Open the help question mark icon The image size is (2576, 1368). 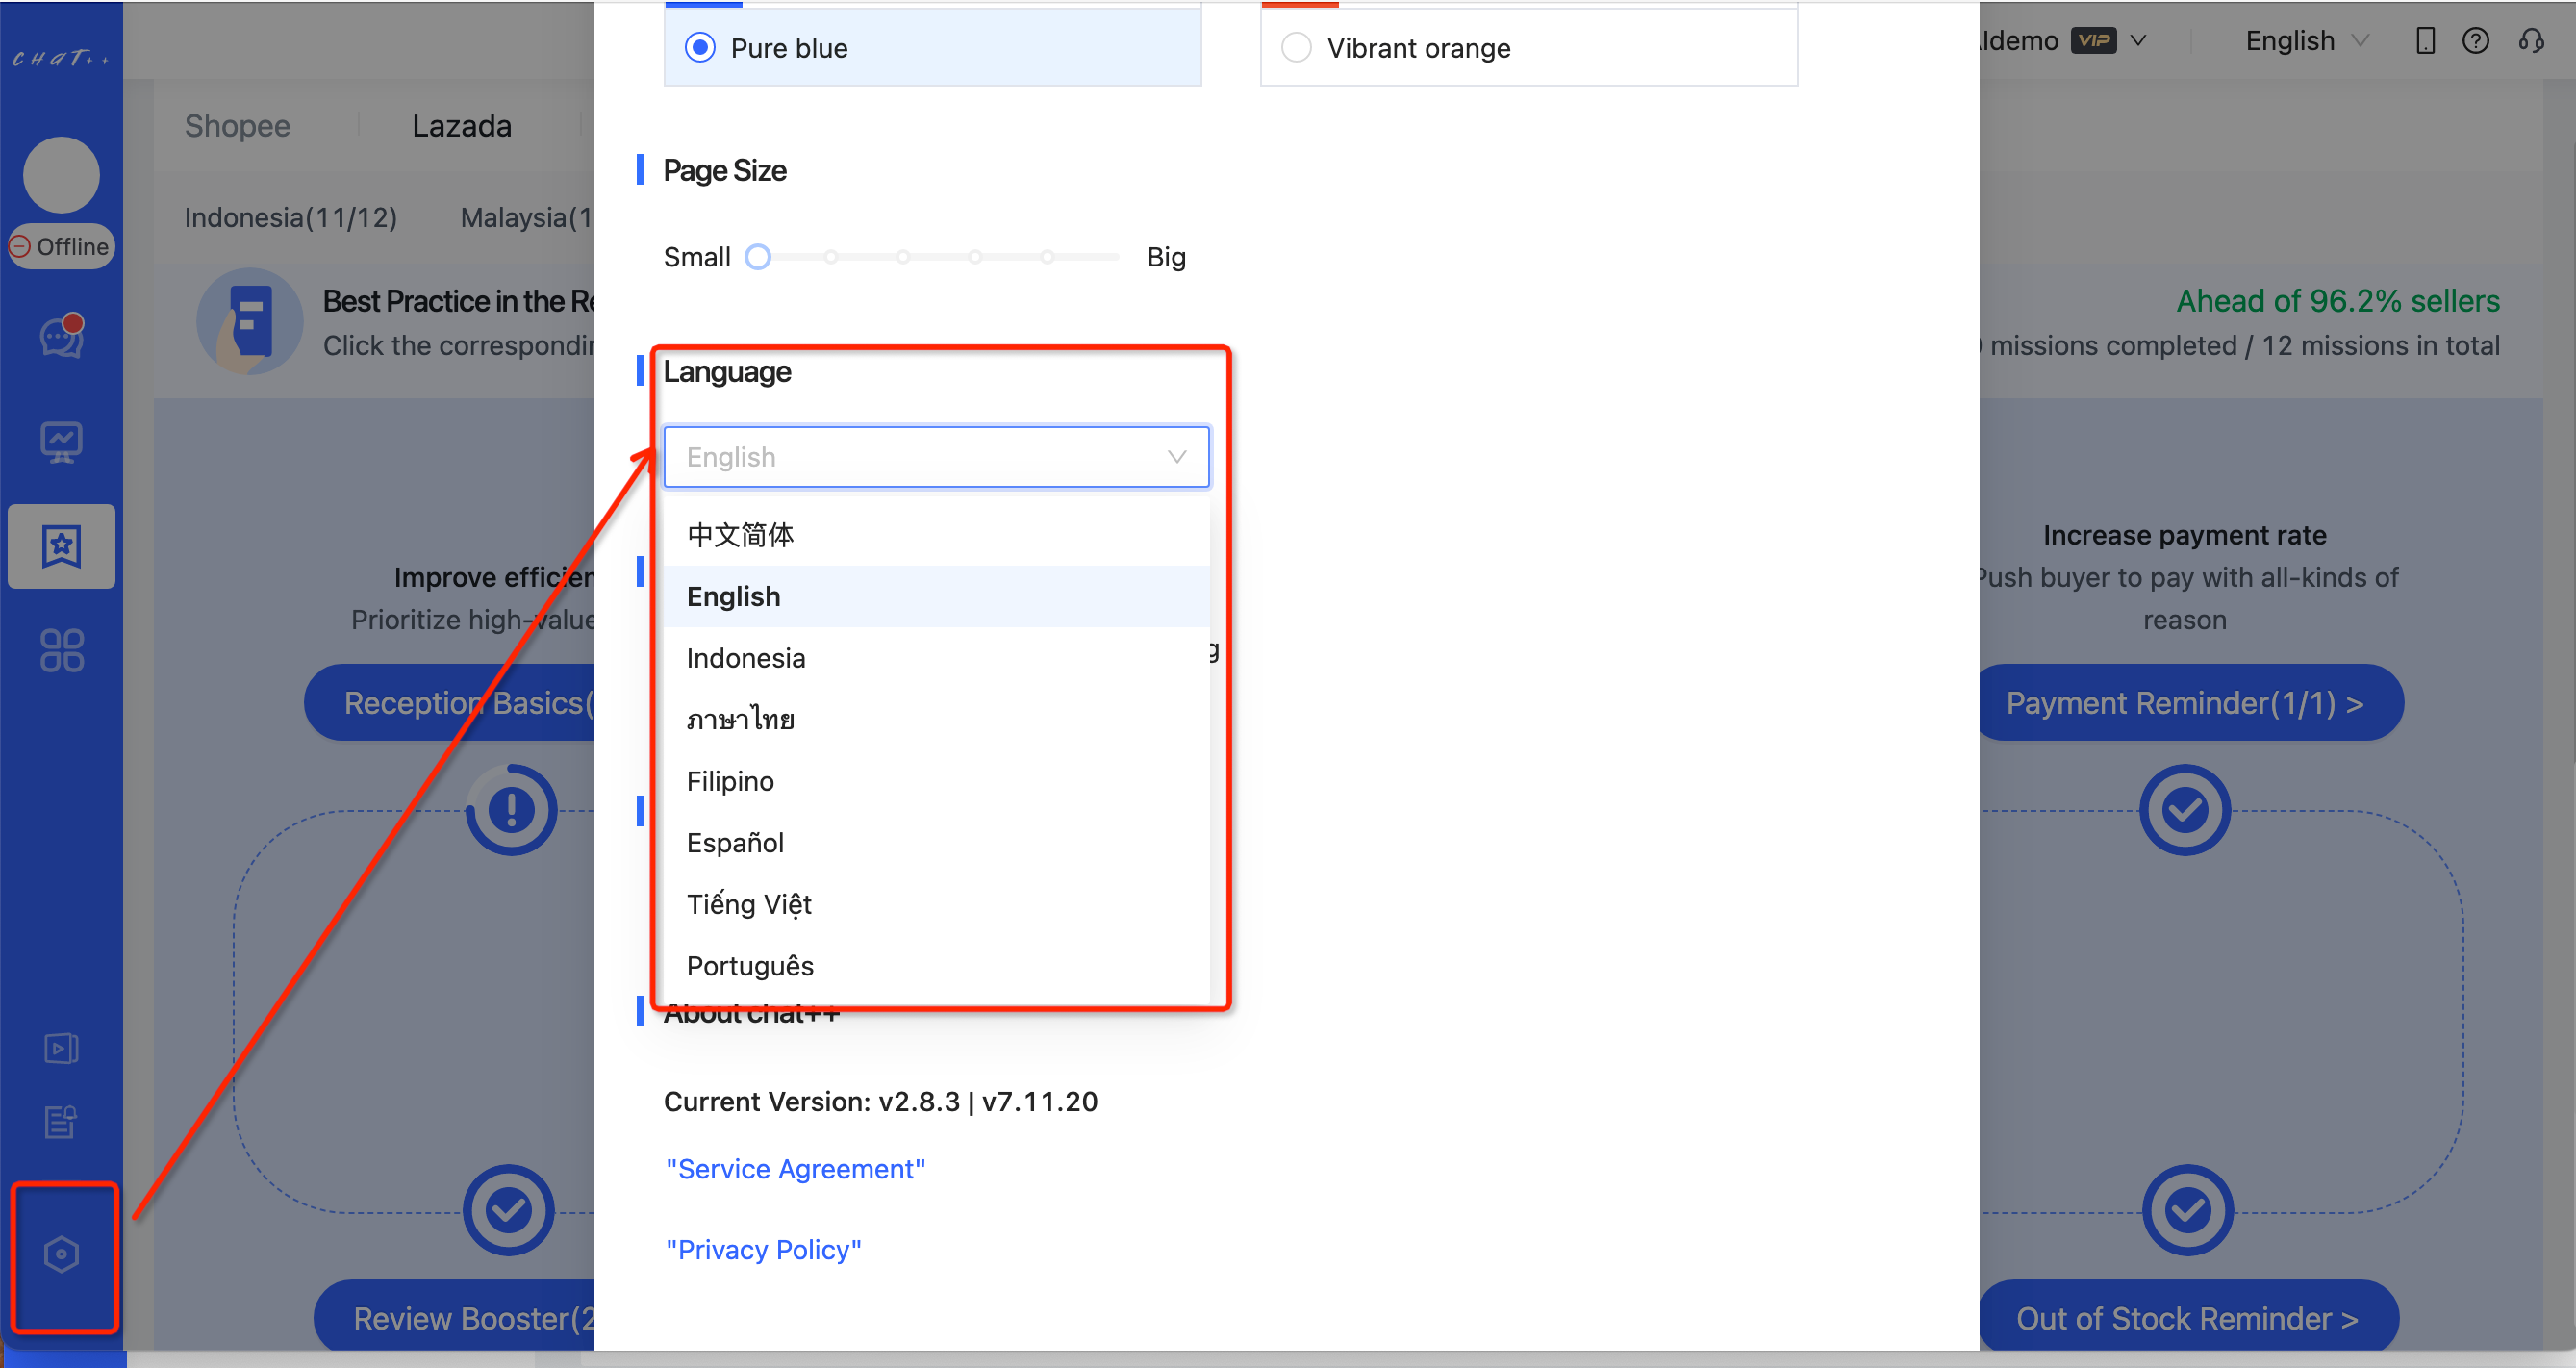(2475, 41)
